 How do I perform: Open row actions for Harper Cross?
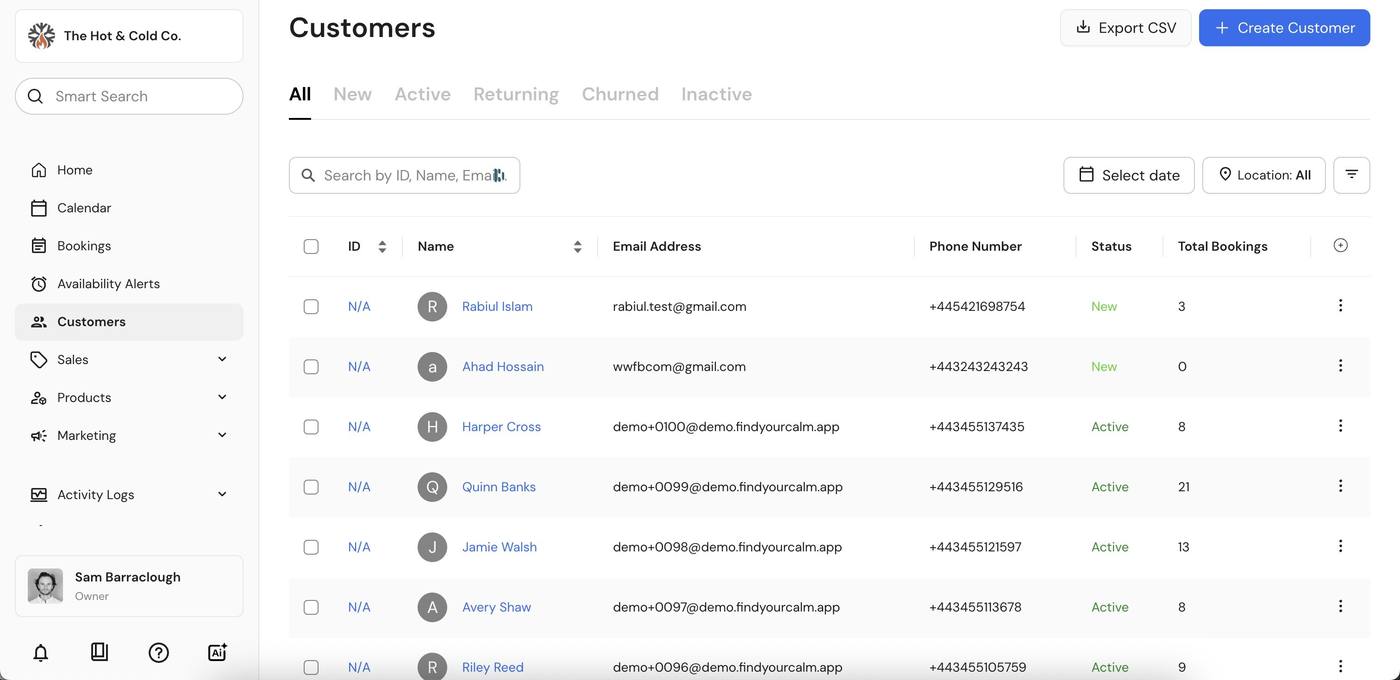point(1341,426)
